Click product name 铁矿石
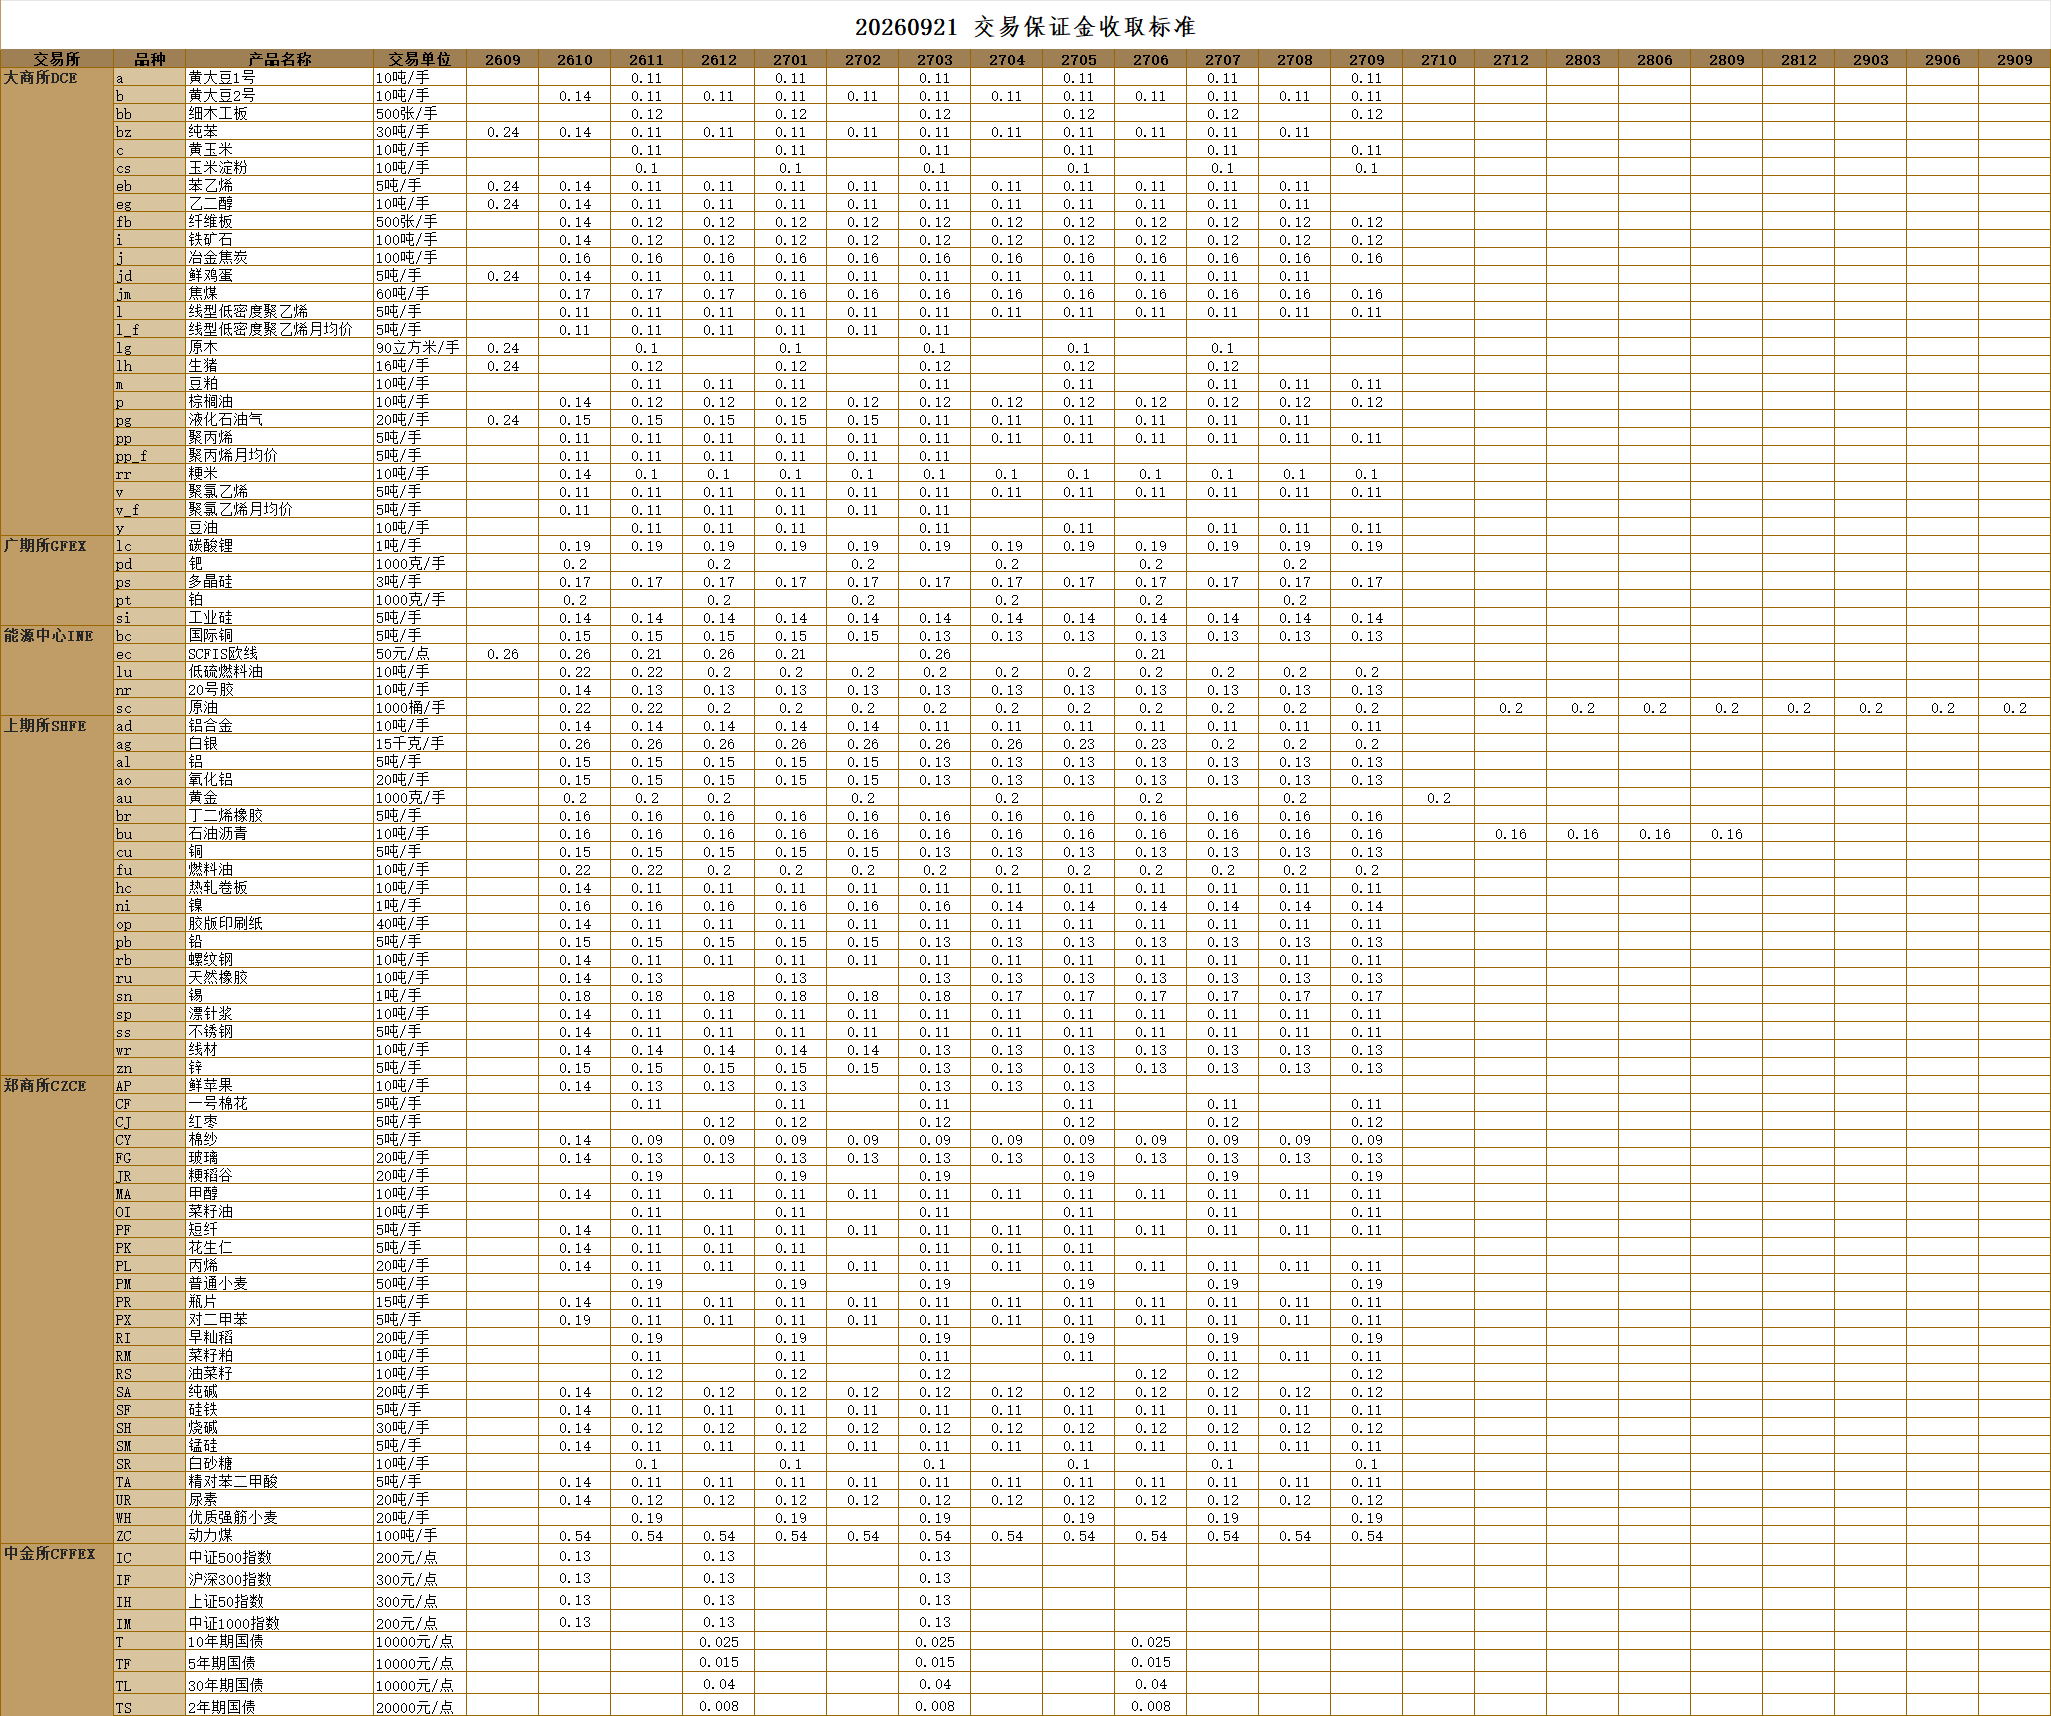Image resolution: width=2051 pixels, height=1716 pixels. 211,240
